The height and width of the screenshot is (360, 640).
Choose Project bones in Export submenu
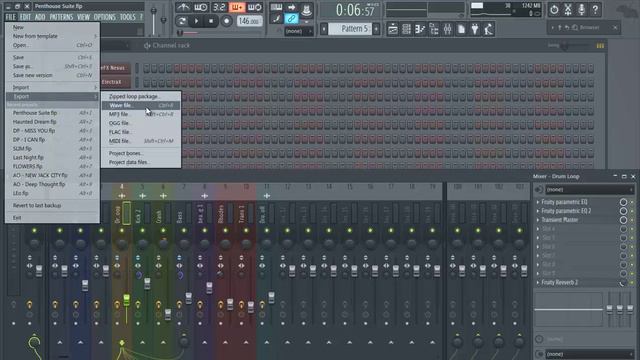[x=141, y=153]
